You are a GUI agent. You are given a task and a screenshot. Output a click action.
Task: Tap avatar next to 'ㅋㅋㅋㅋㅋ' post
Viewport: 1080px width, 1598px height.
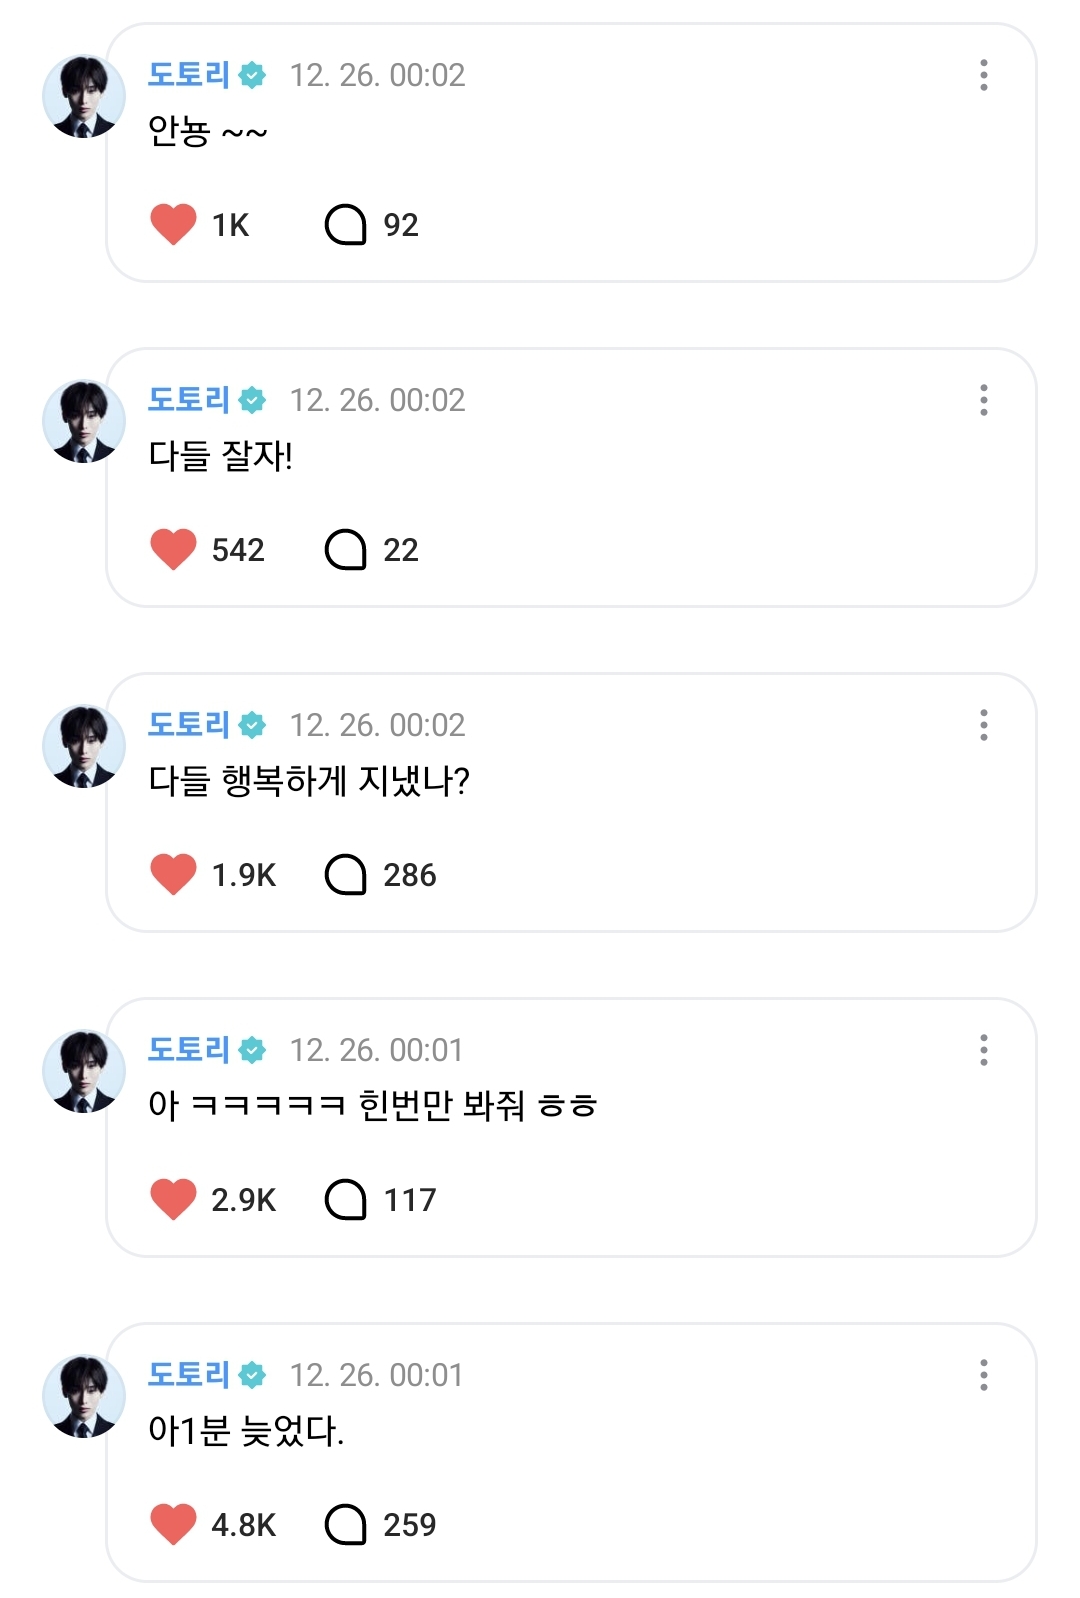pos(84,1071)
